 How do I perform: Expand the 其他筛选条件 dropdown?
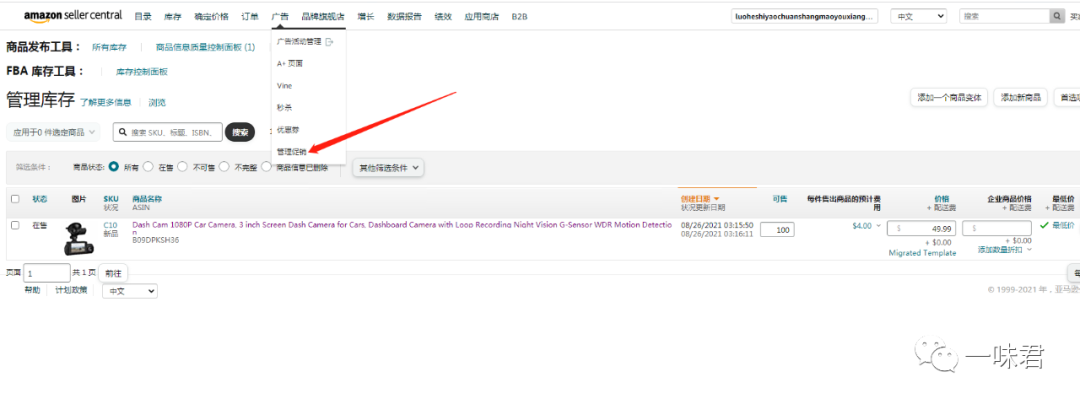[388, 167]
